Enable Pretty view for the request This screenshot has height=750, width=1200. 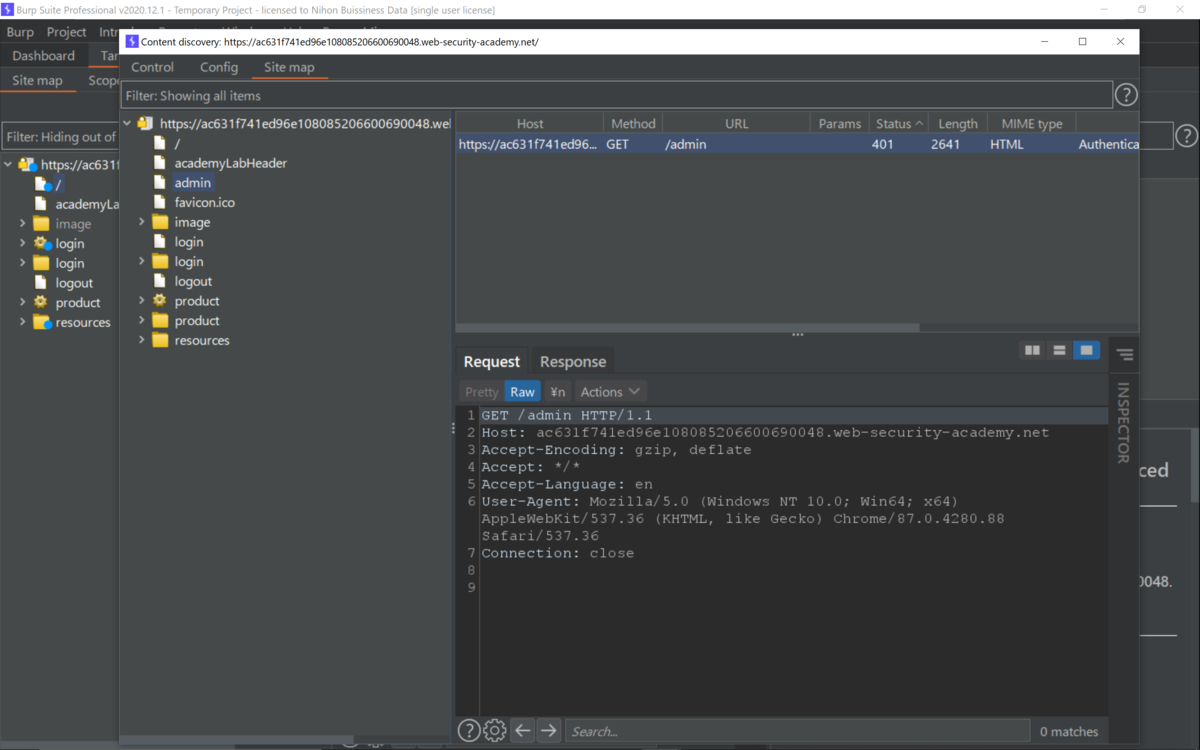(481, 392)
